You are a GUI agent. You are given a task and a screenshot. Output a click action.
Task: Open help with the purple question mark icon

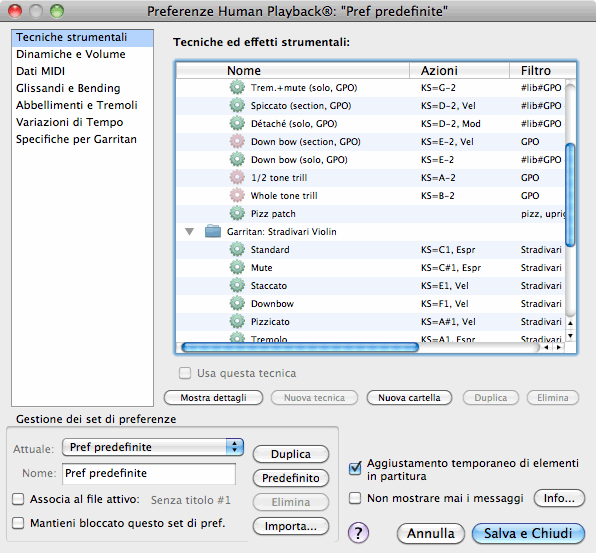(358, 532)
